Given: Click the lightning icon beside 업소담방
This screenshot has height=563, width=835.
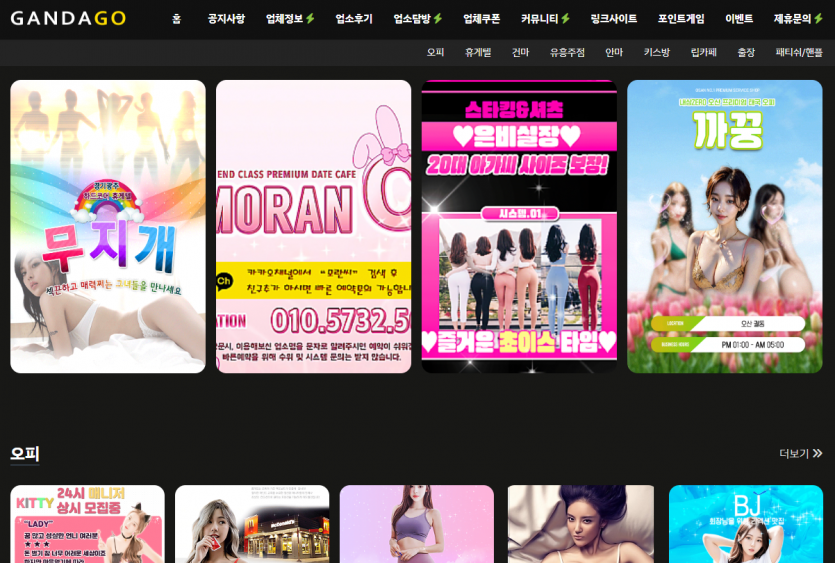Looking at the screenshot, I should coord(437,19).
